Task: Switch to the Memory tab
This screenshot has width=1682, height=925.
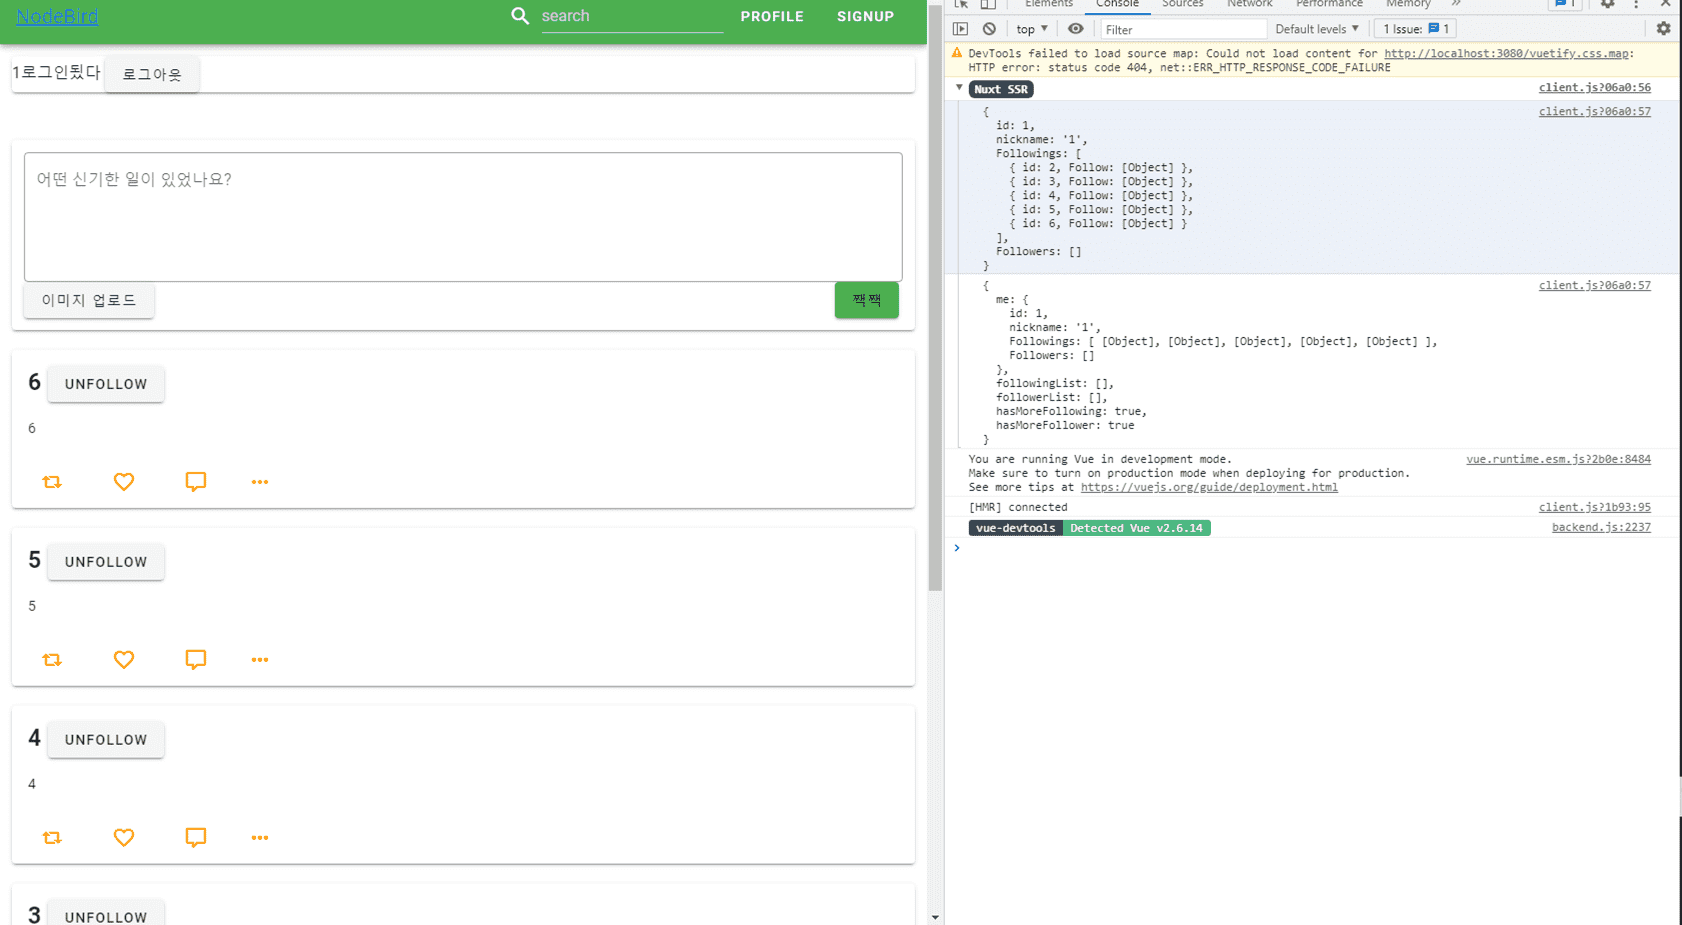Action: click(1408, 4)
